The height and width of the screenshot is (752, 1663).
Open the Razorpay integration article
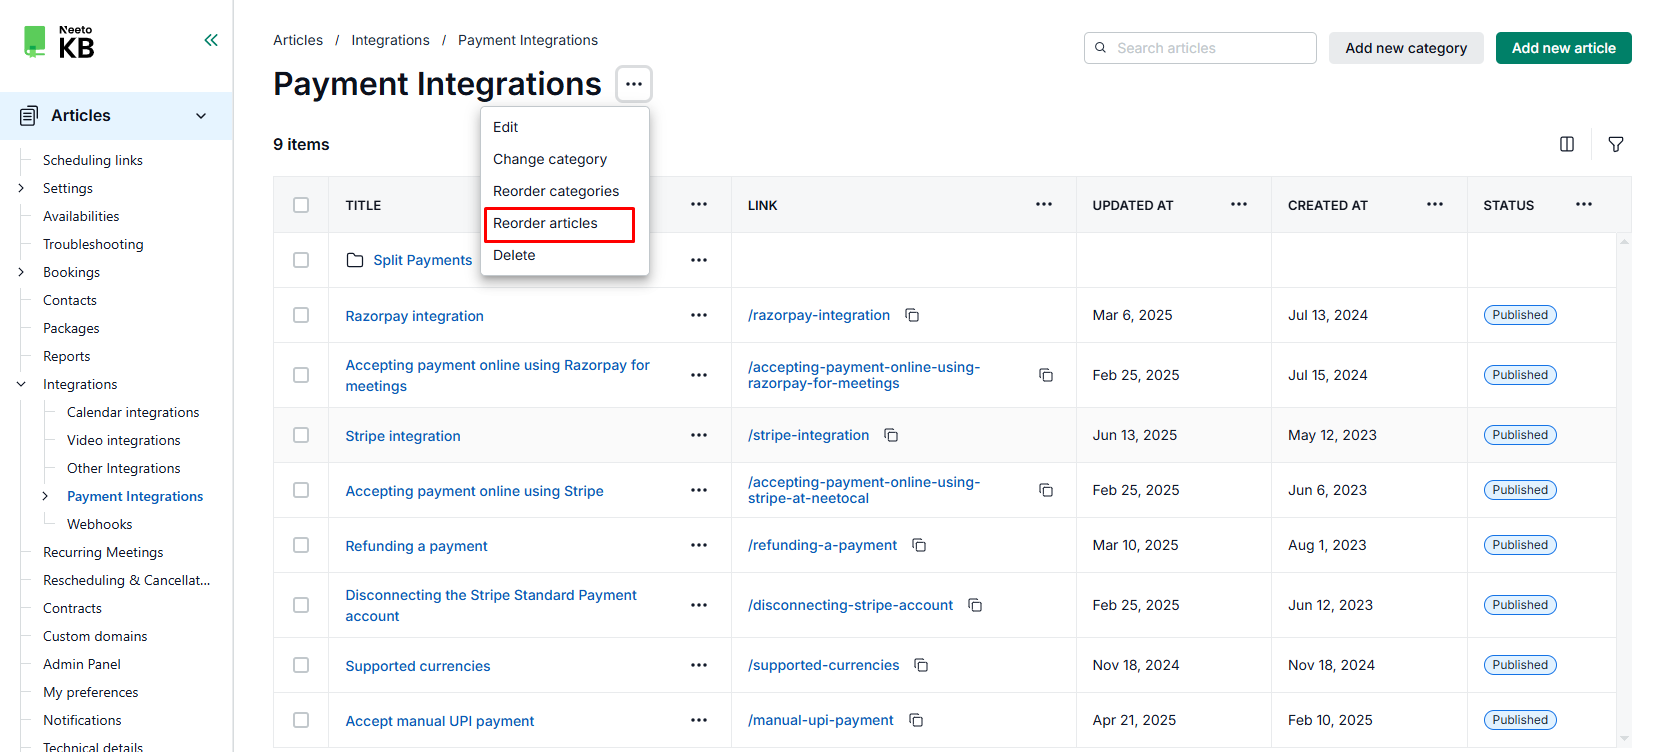414,316
